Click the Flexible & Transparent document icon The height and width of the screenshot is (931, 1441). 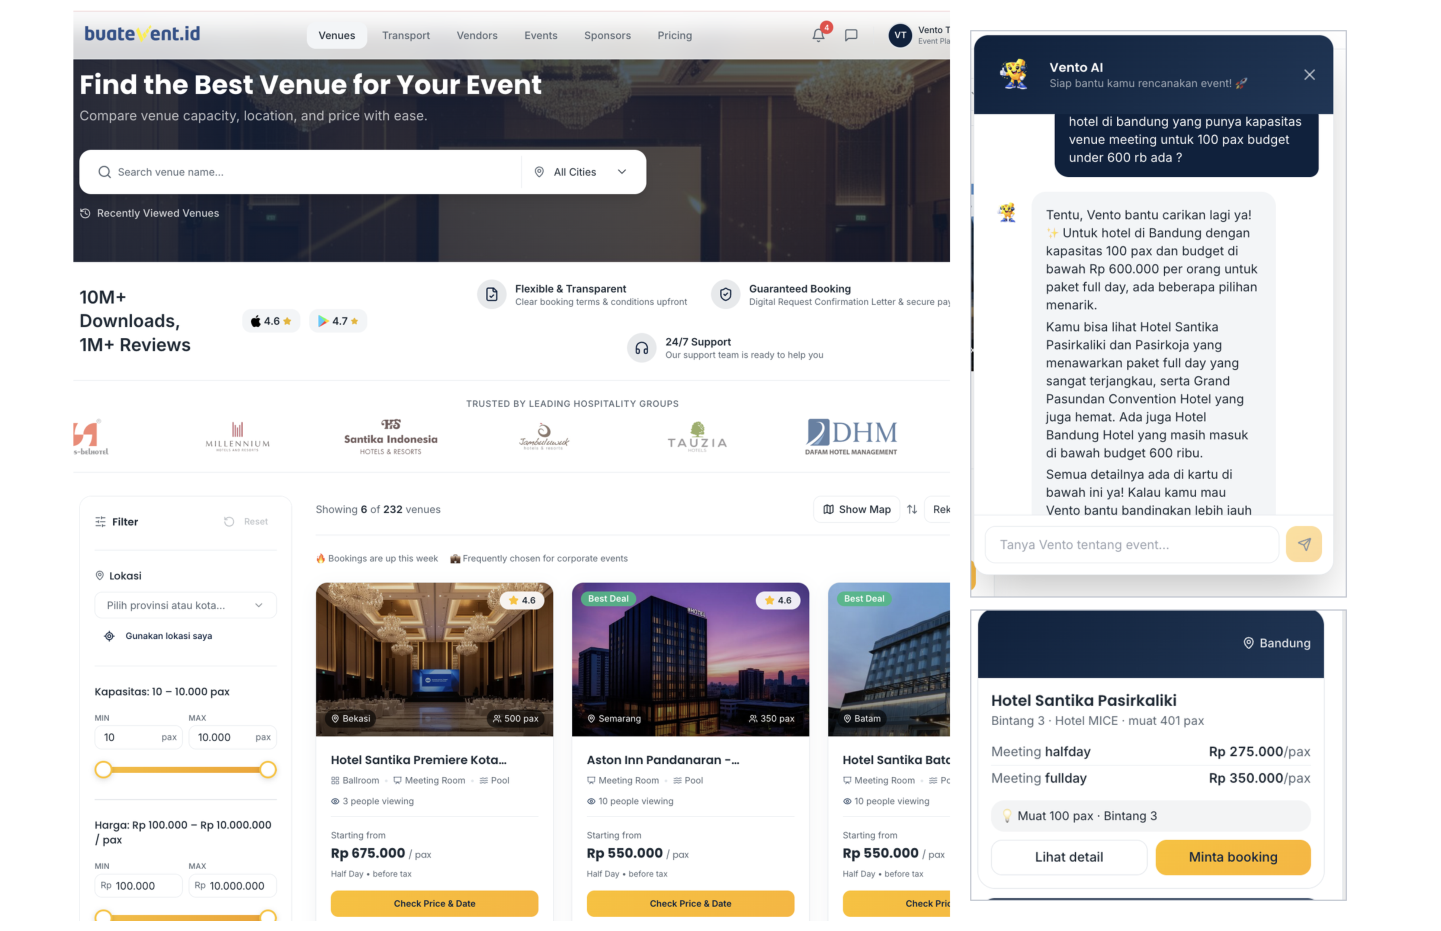(x=491, y=294)
